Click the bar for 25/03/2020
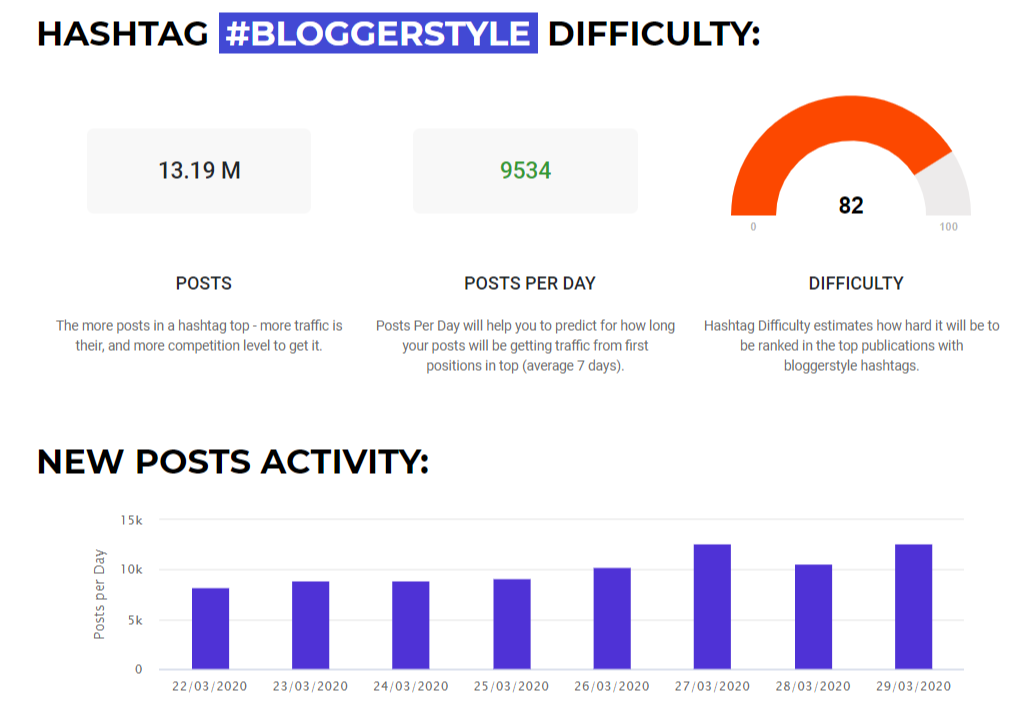Viewport: 1023px width, 711px height. click(x=512, y=624)
